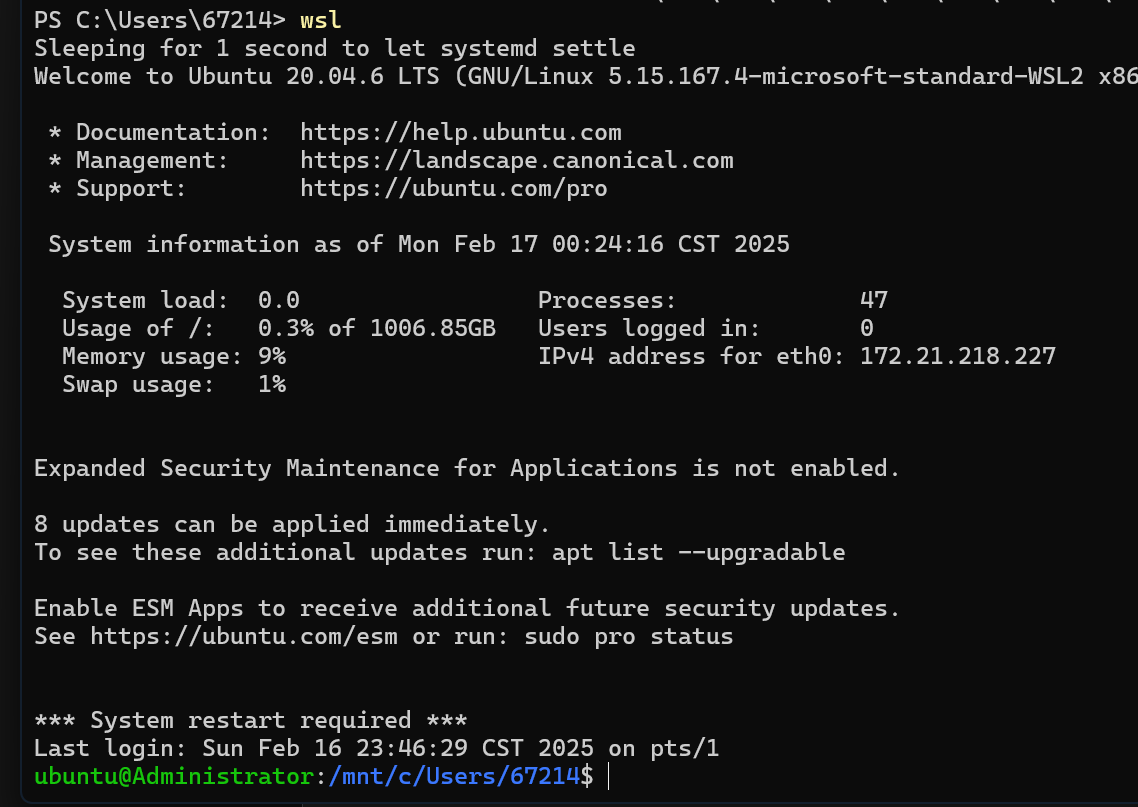
Task: Click the 'PS C:\Users\67214>' prompt
Action: pos(160,20)
